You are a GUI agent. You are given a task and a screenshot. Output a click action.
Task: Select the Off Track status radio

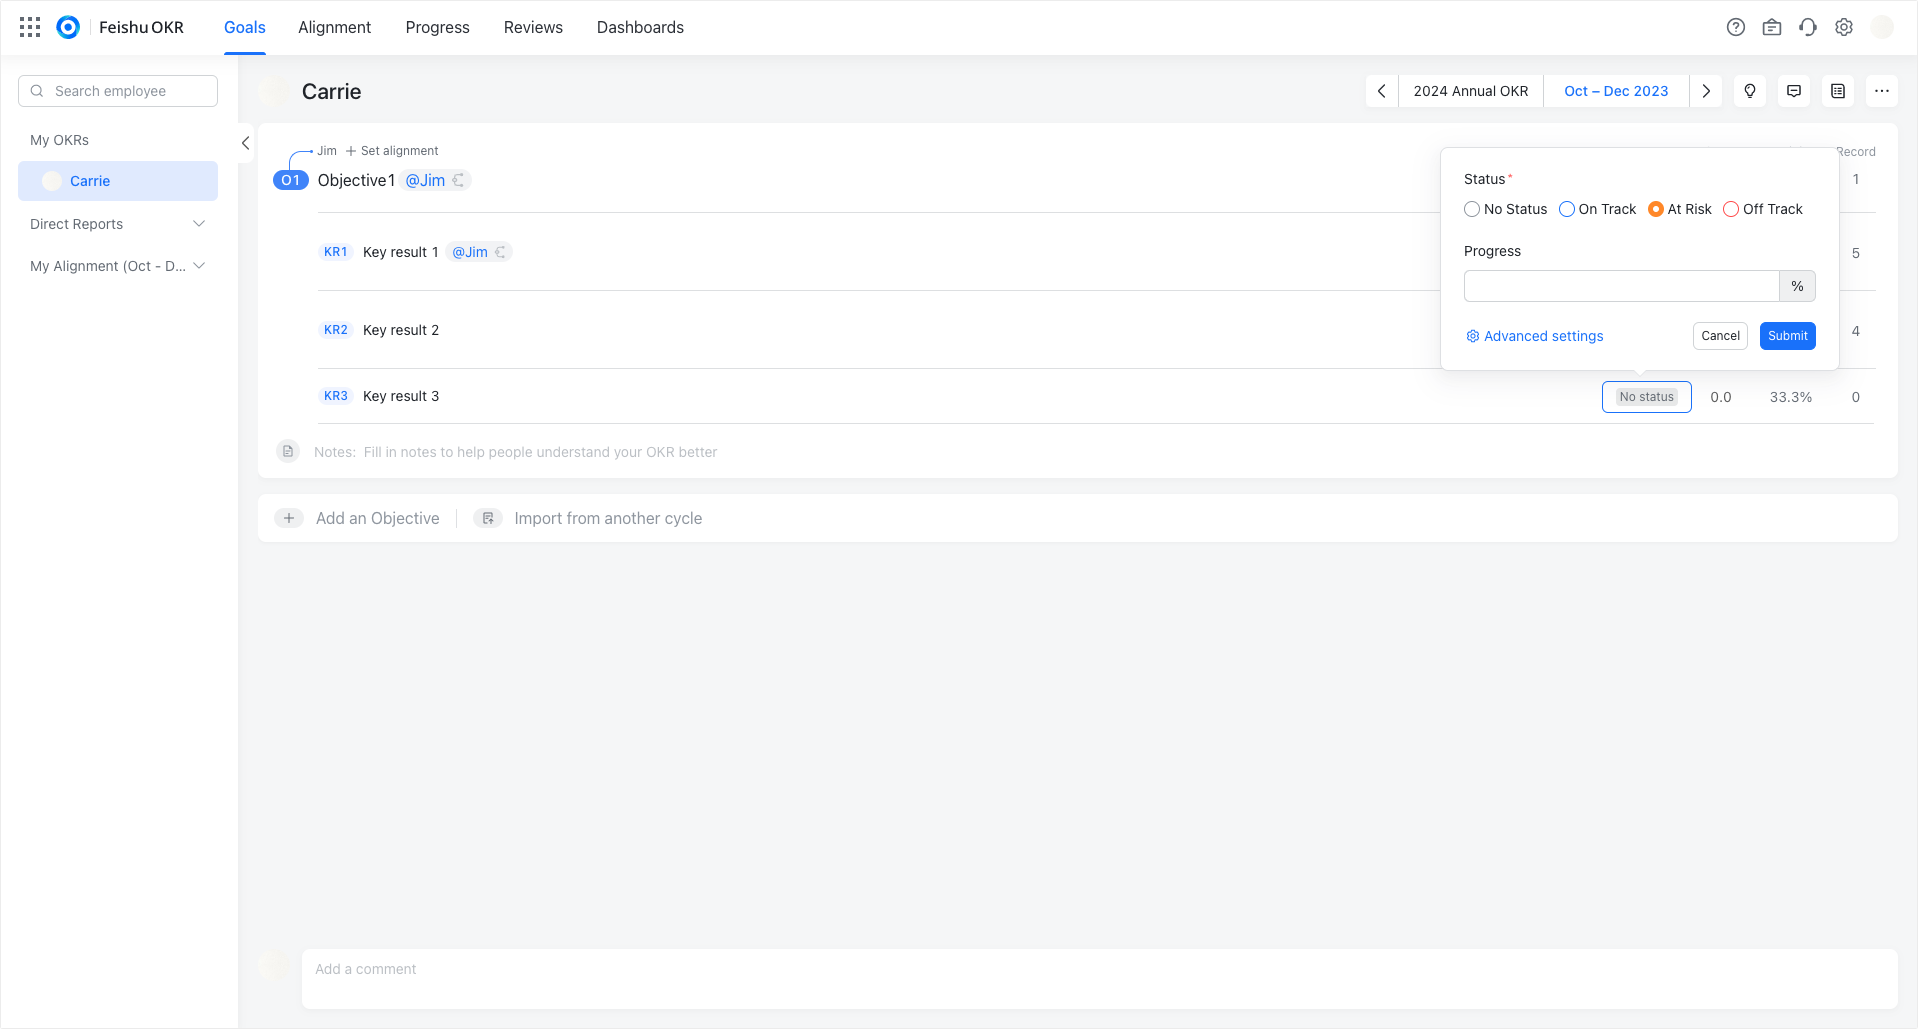tap(1731, 209)
